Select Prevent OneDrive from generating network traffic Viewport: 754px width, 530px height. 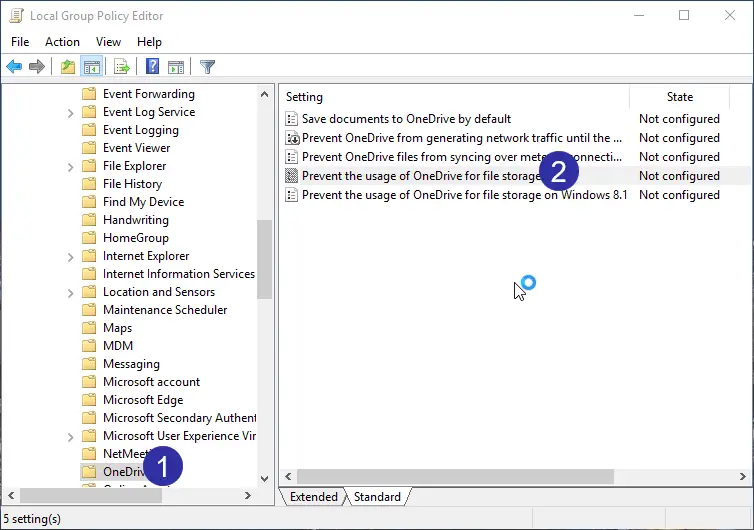click(462, 138)
